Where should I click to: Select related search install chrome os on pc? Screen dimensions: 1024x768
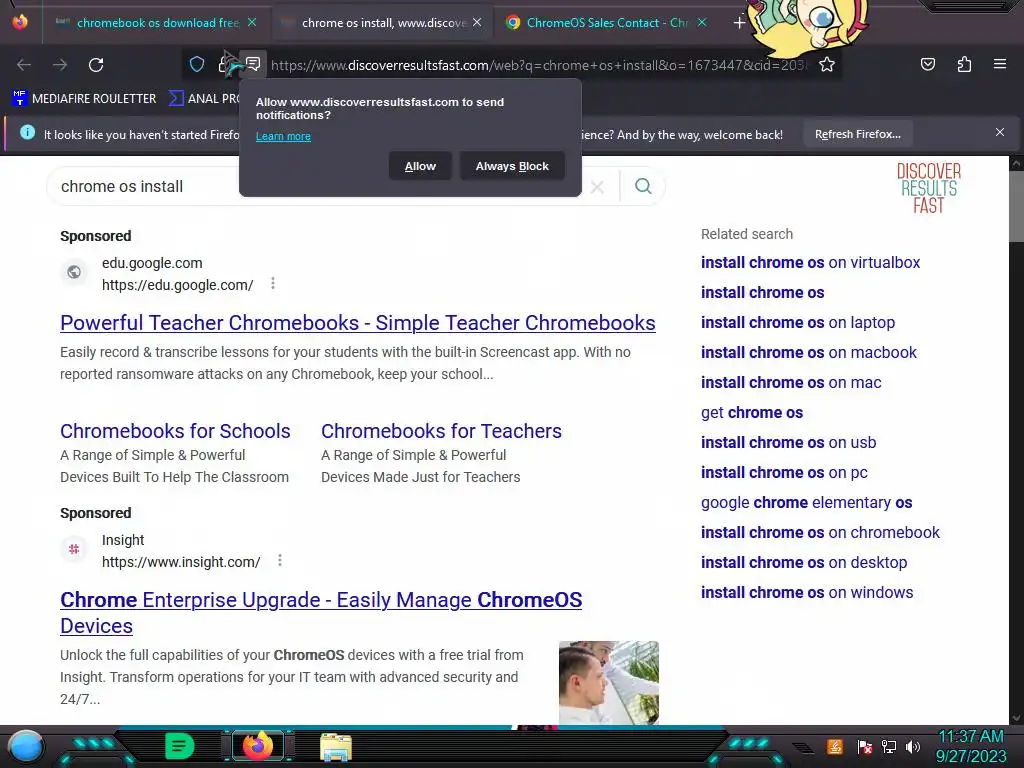pos(784,473)
